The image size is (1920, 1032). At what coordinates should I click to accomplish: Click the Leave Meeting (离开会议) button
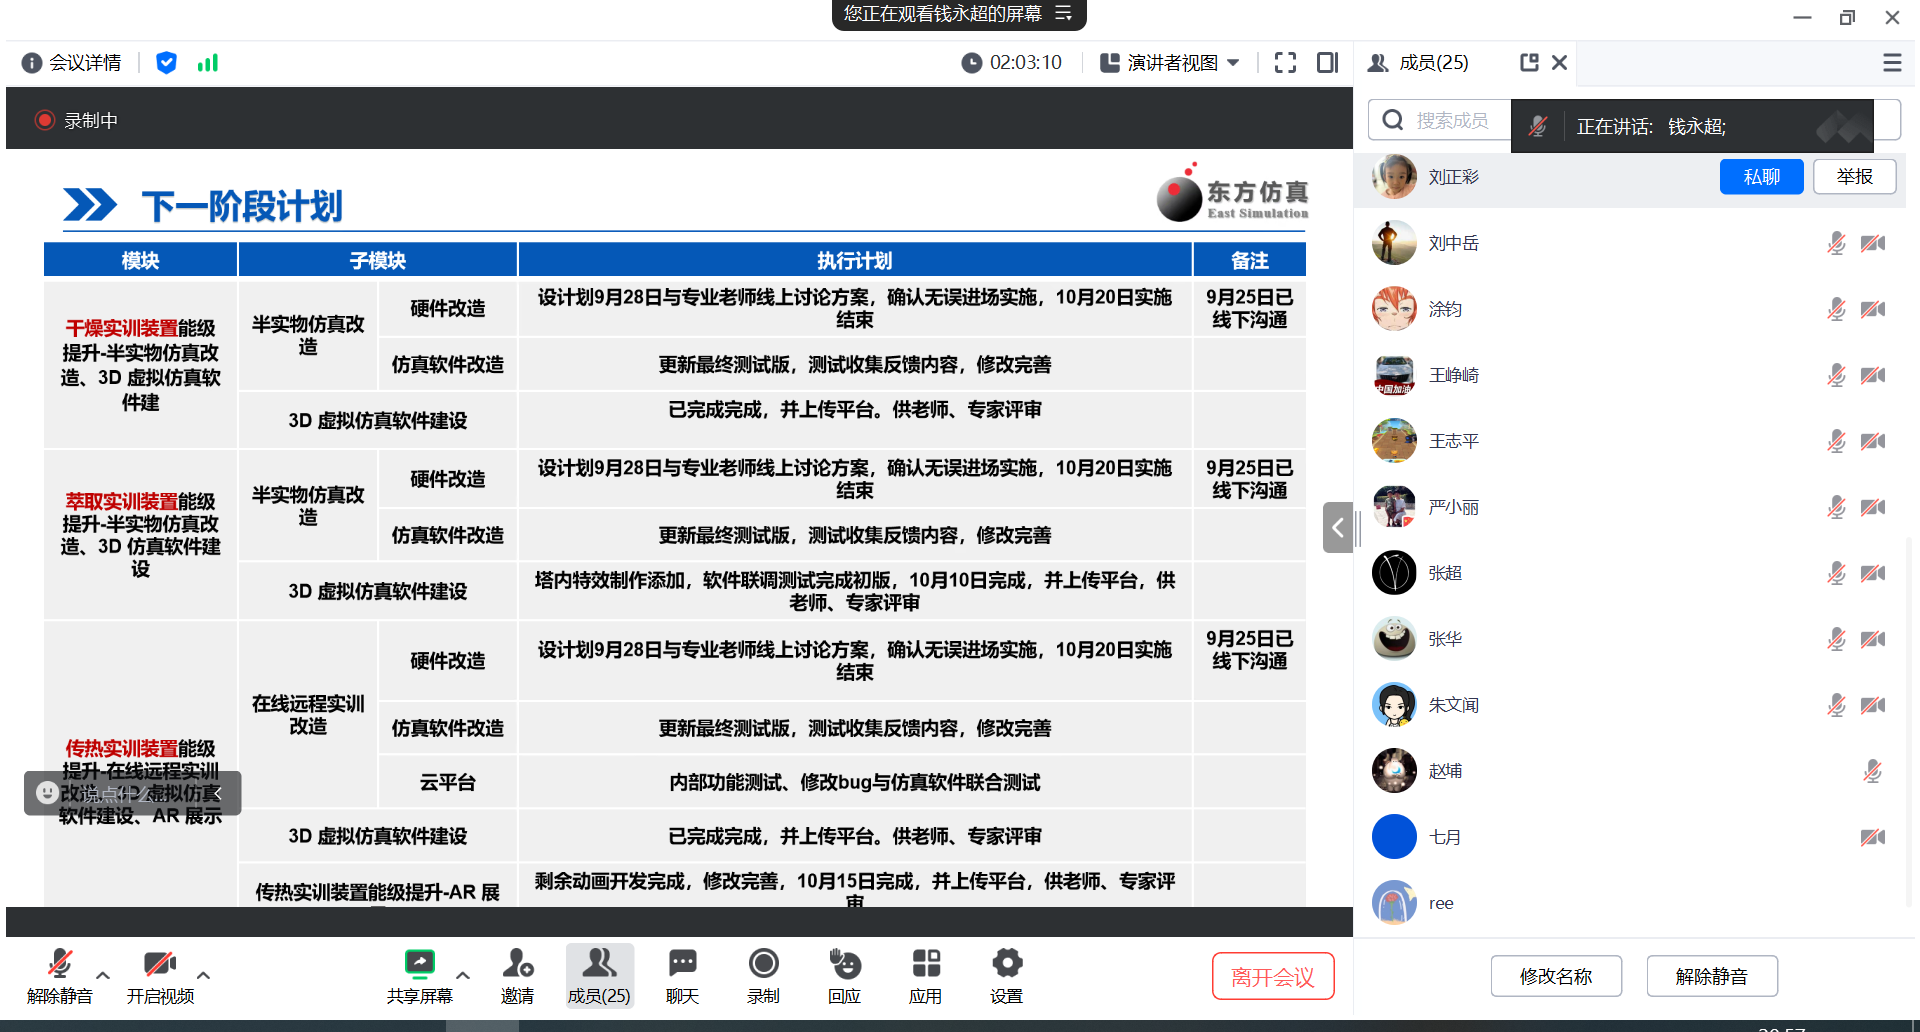(1272, 976)
